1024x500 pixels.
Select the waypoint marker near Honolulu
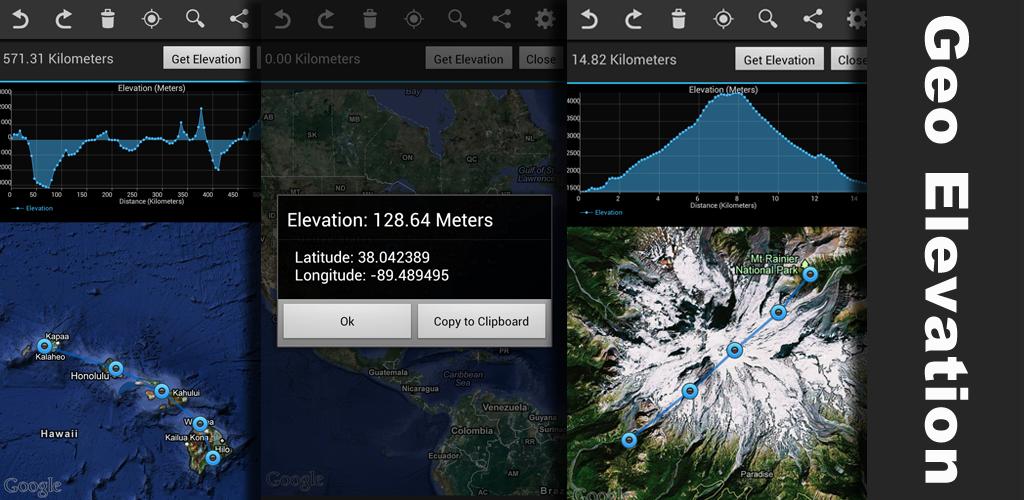point(116,368)
